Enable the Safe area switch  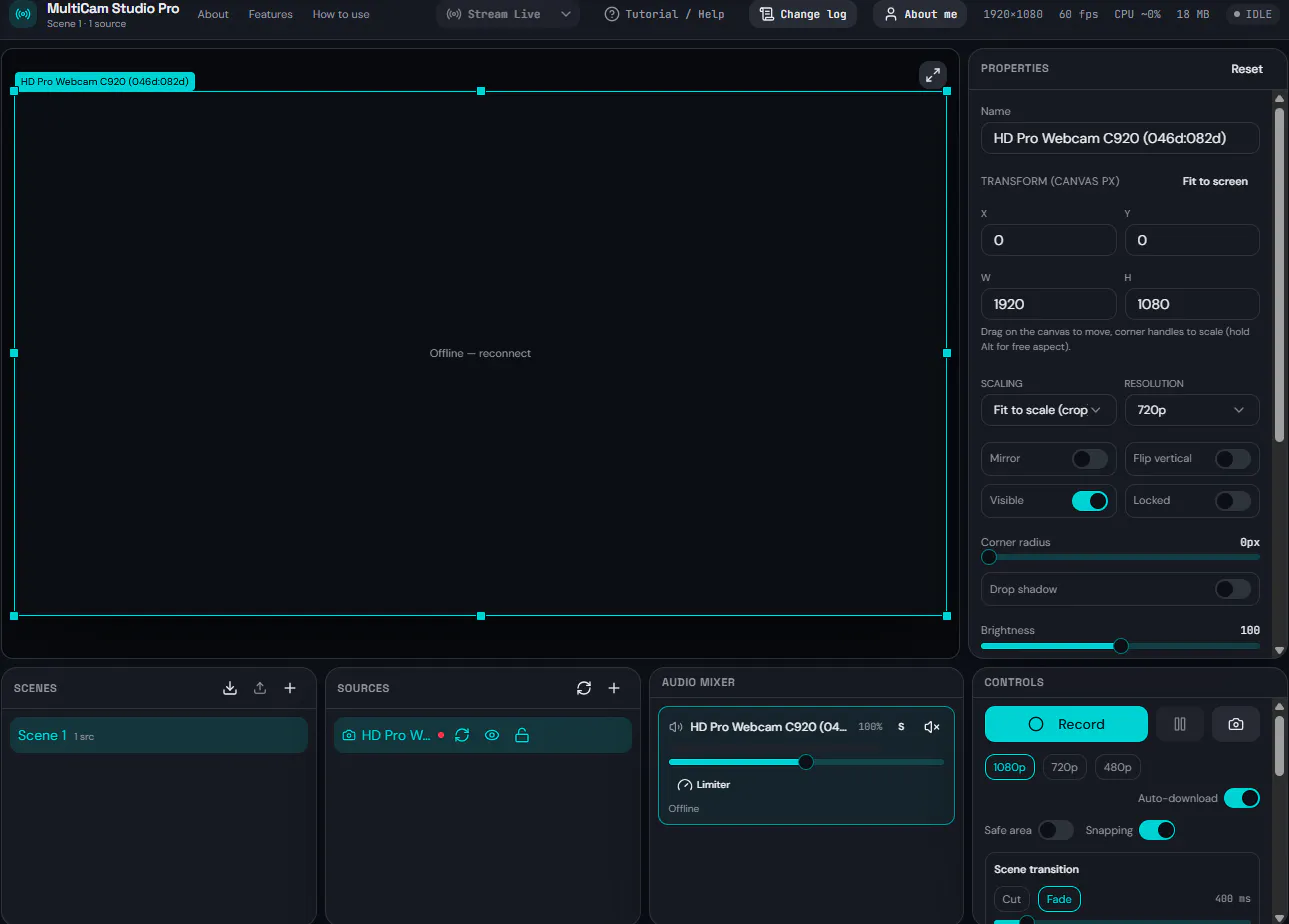(1056, 830)
